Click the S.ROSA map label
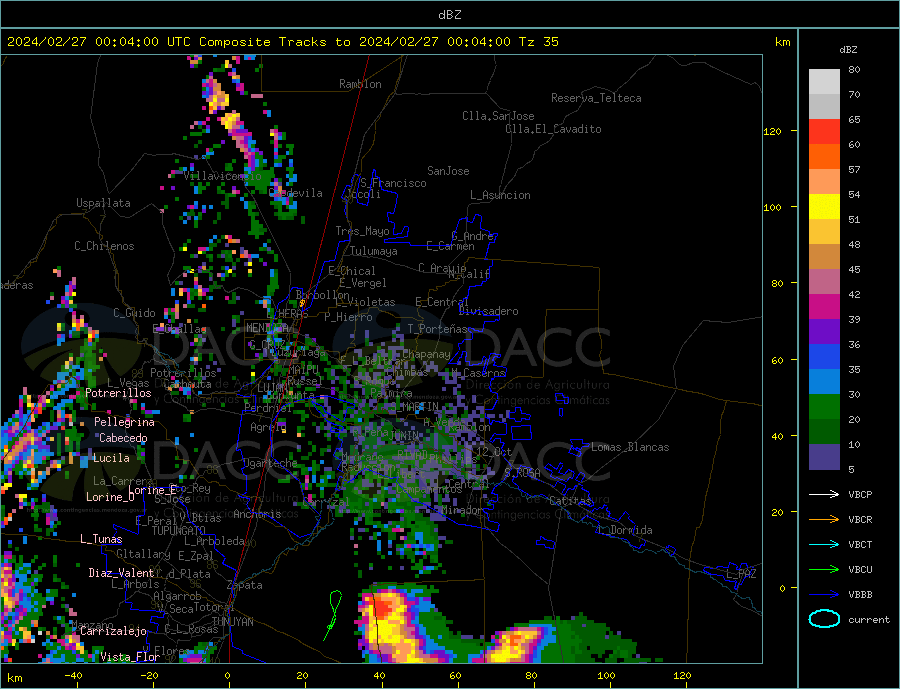The width and height of the screenshot is (900, 689). pyautogui.click(x=522, y=473)
